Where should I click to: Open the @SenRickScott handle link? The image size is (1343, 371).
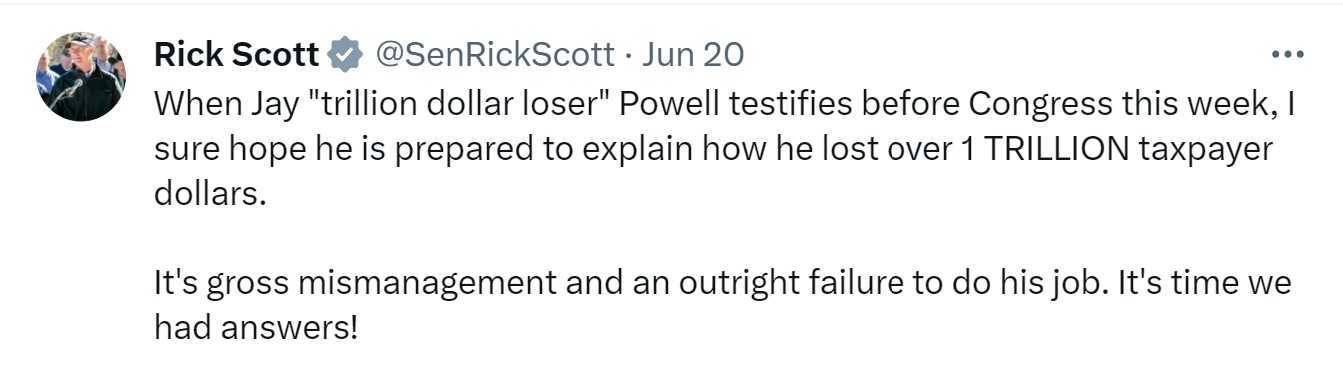494,54
